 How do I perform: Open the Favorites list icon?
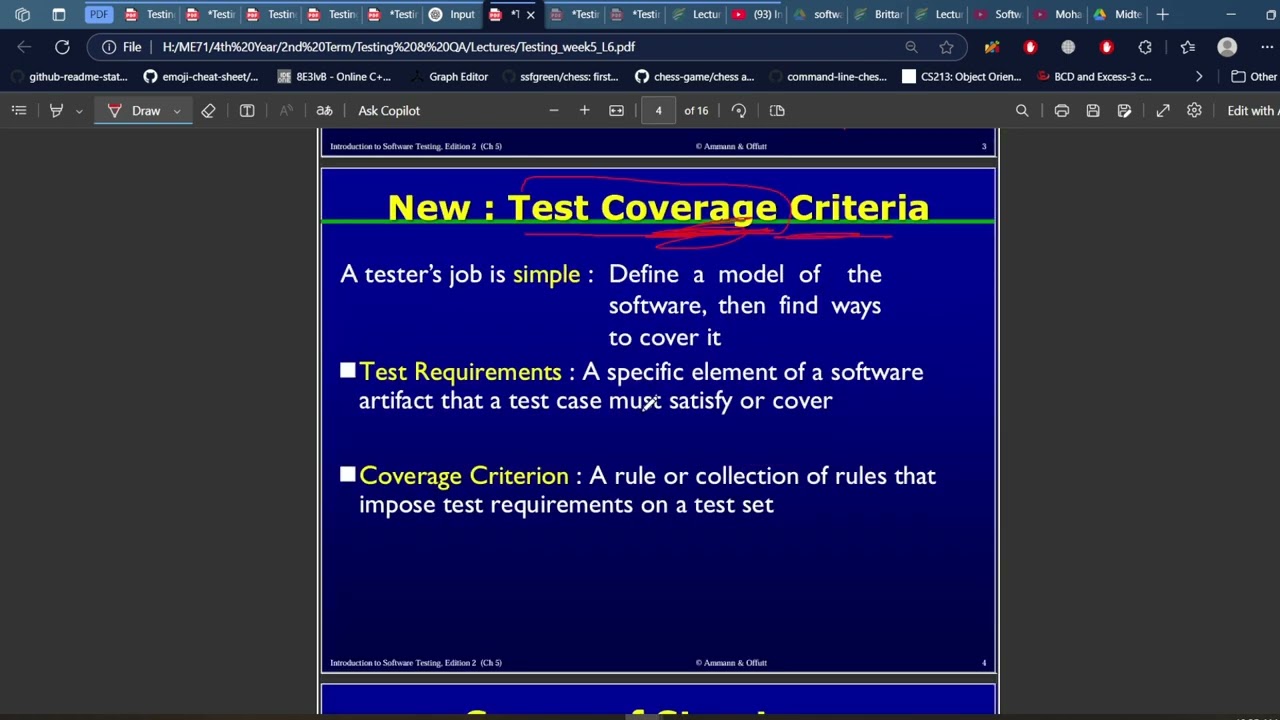click(1187, 47)
